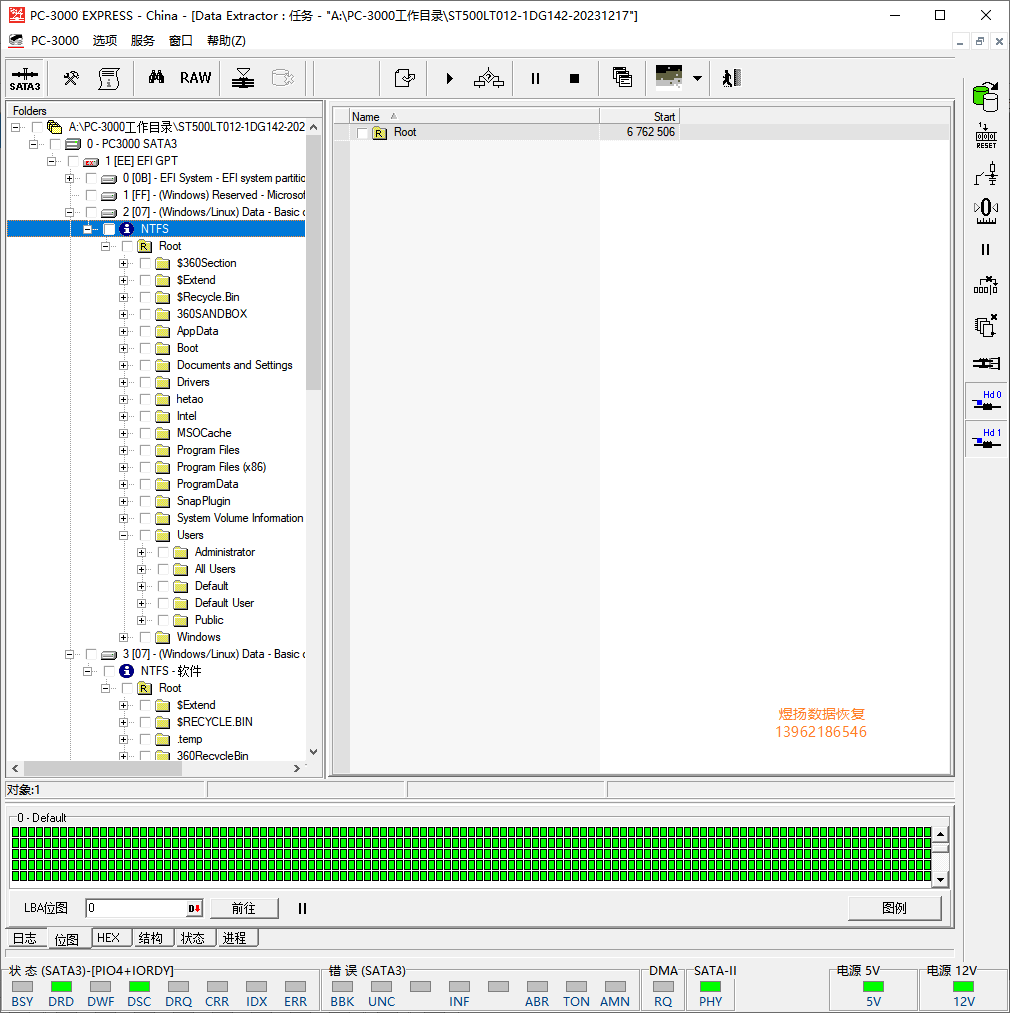The image size is (1010, 1013).
Task: Open the 帮助(Z) menu
Action: [x=226, y=41]
